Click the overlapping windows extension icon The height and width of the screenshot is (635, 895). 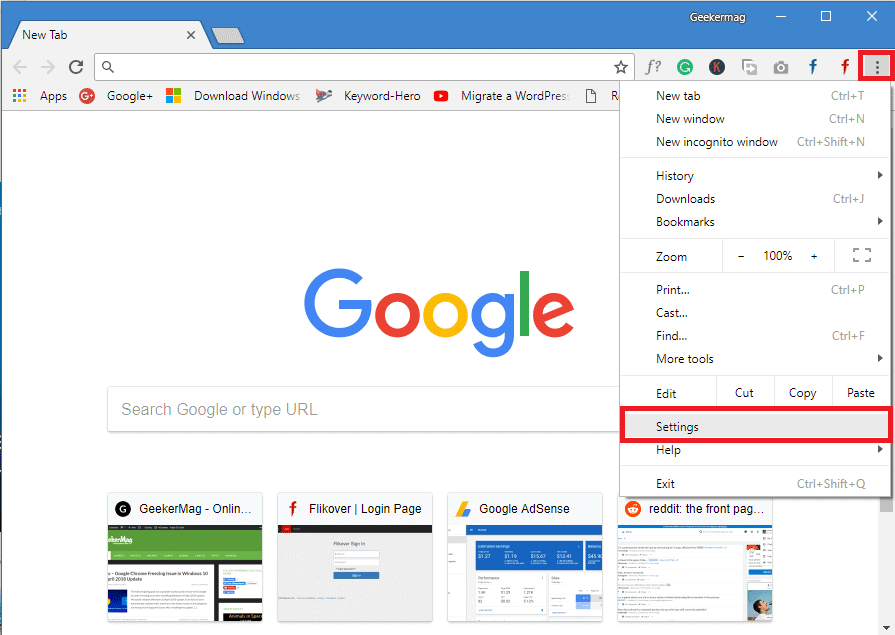pos(749,67)
